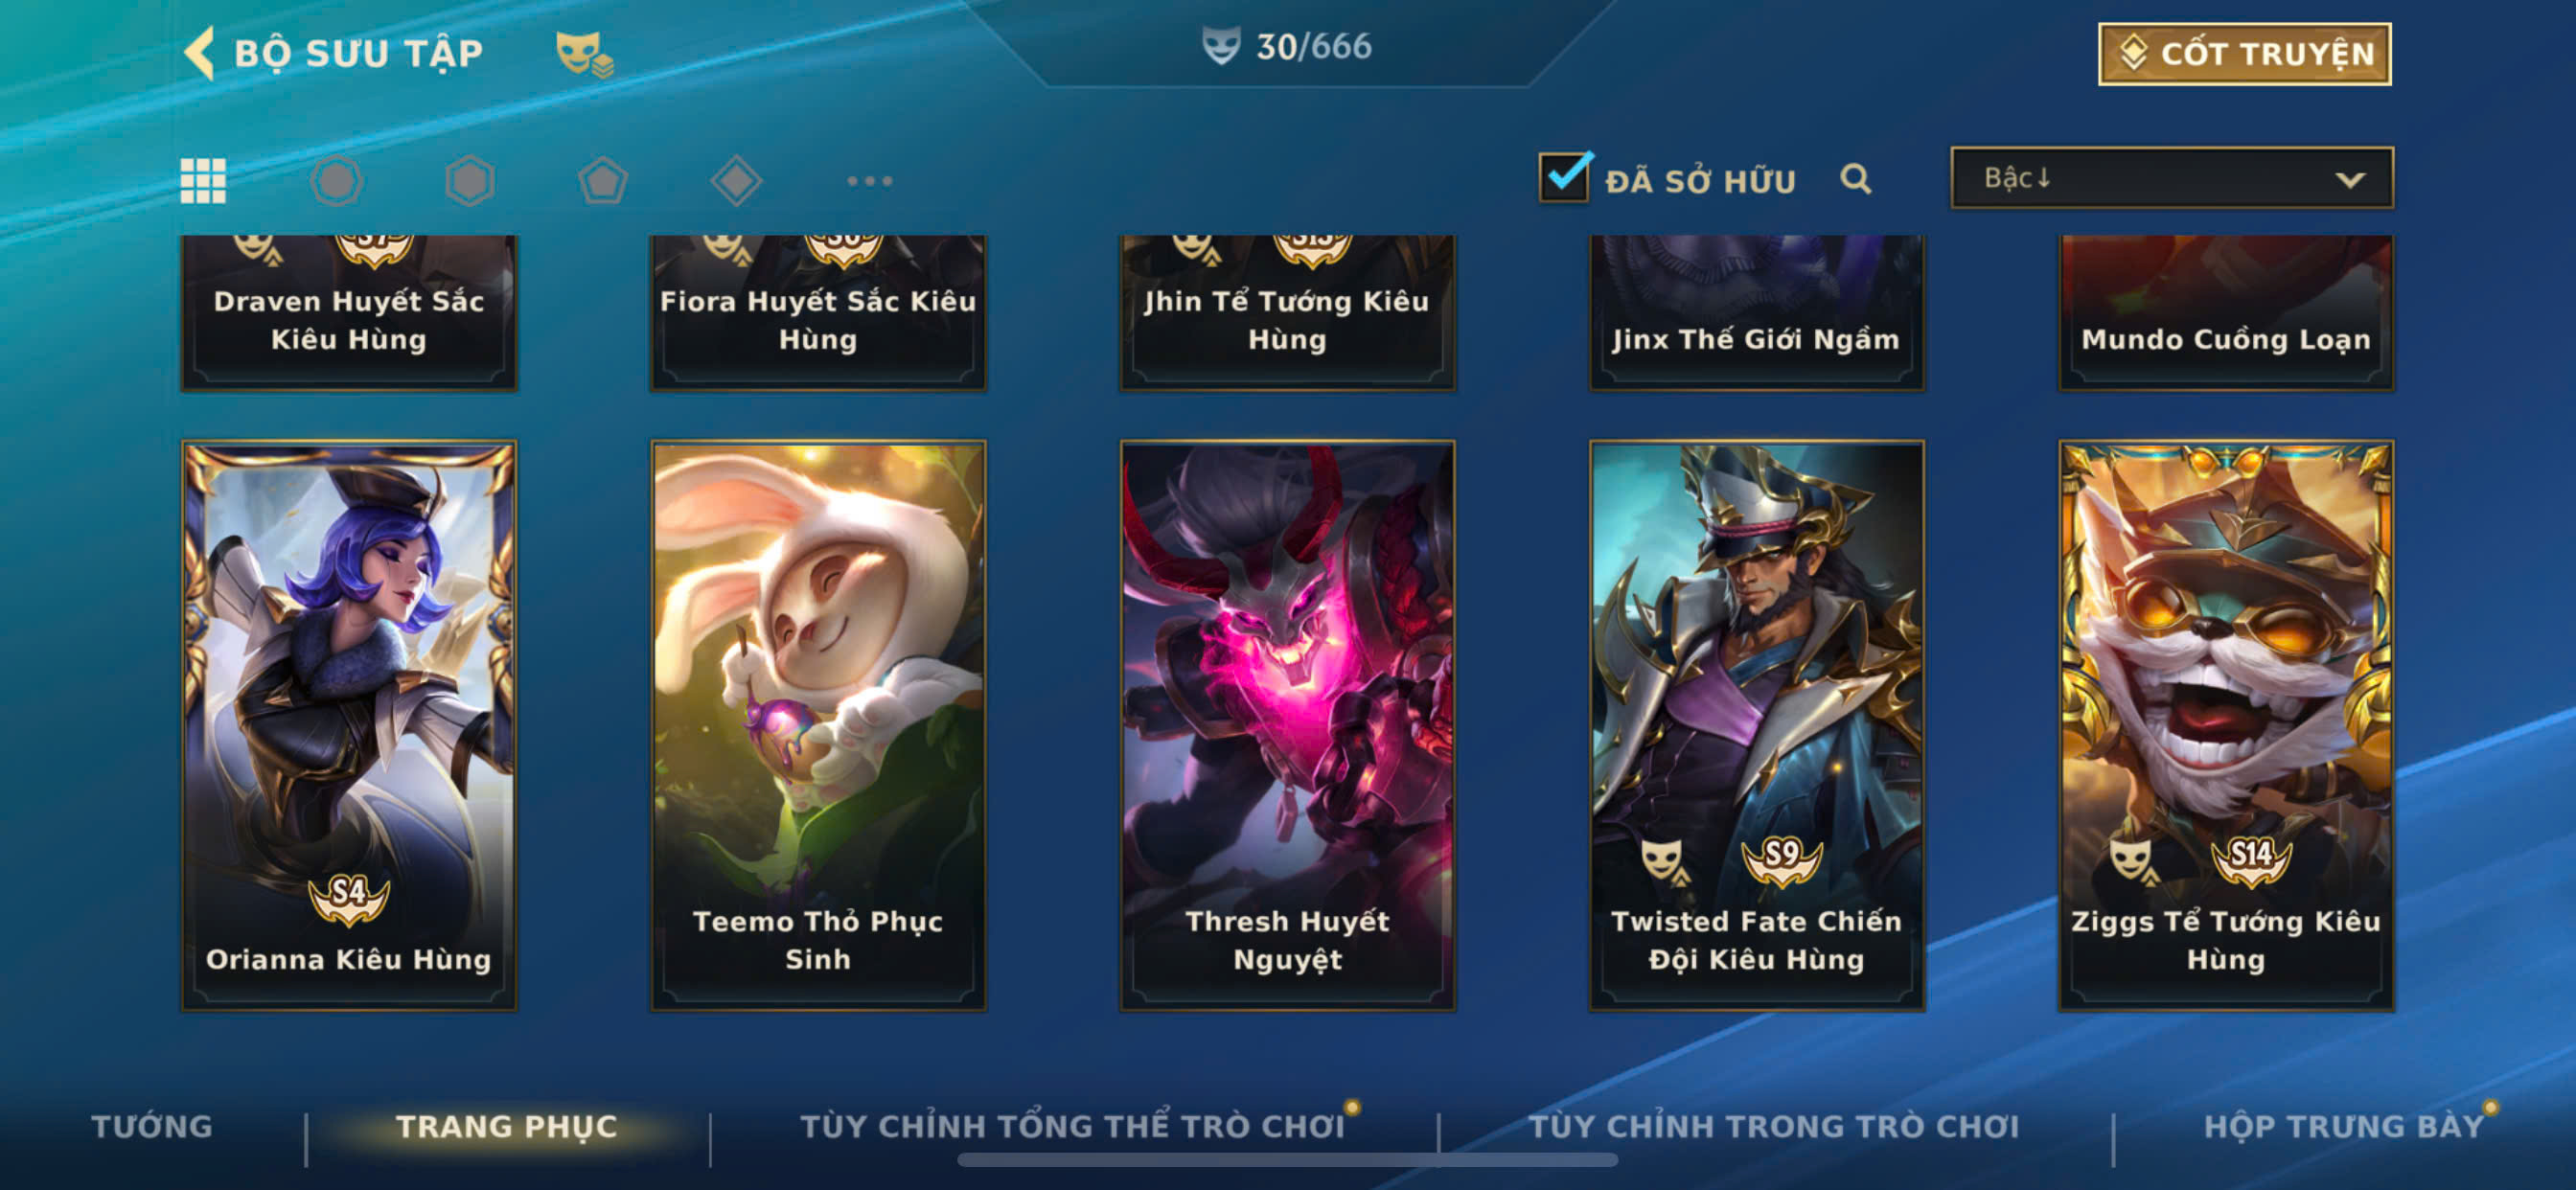Filter by pentagon rarity icon
Screen dimensions: 2576x1190
(x=603, y=181)
